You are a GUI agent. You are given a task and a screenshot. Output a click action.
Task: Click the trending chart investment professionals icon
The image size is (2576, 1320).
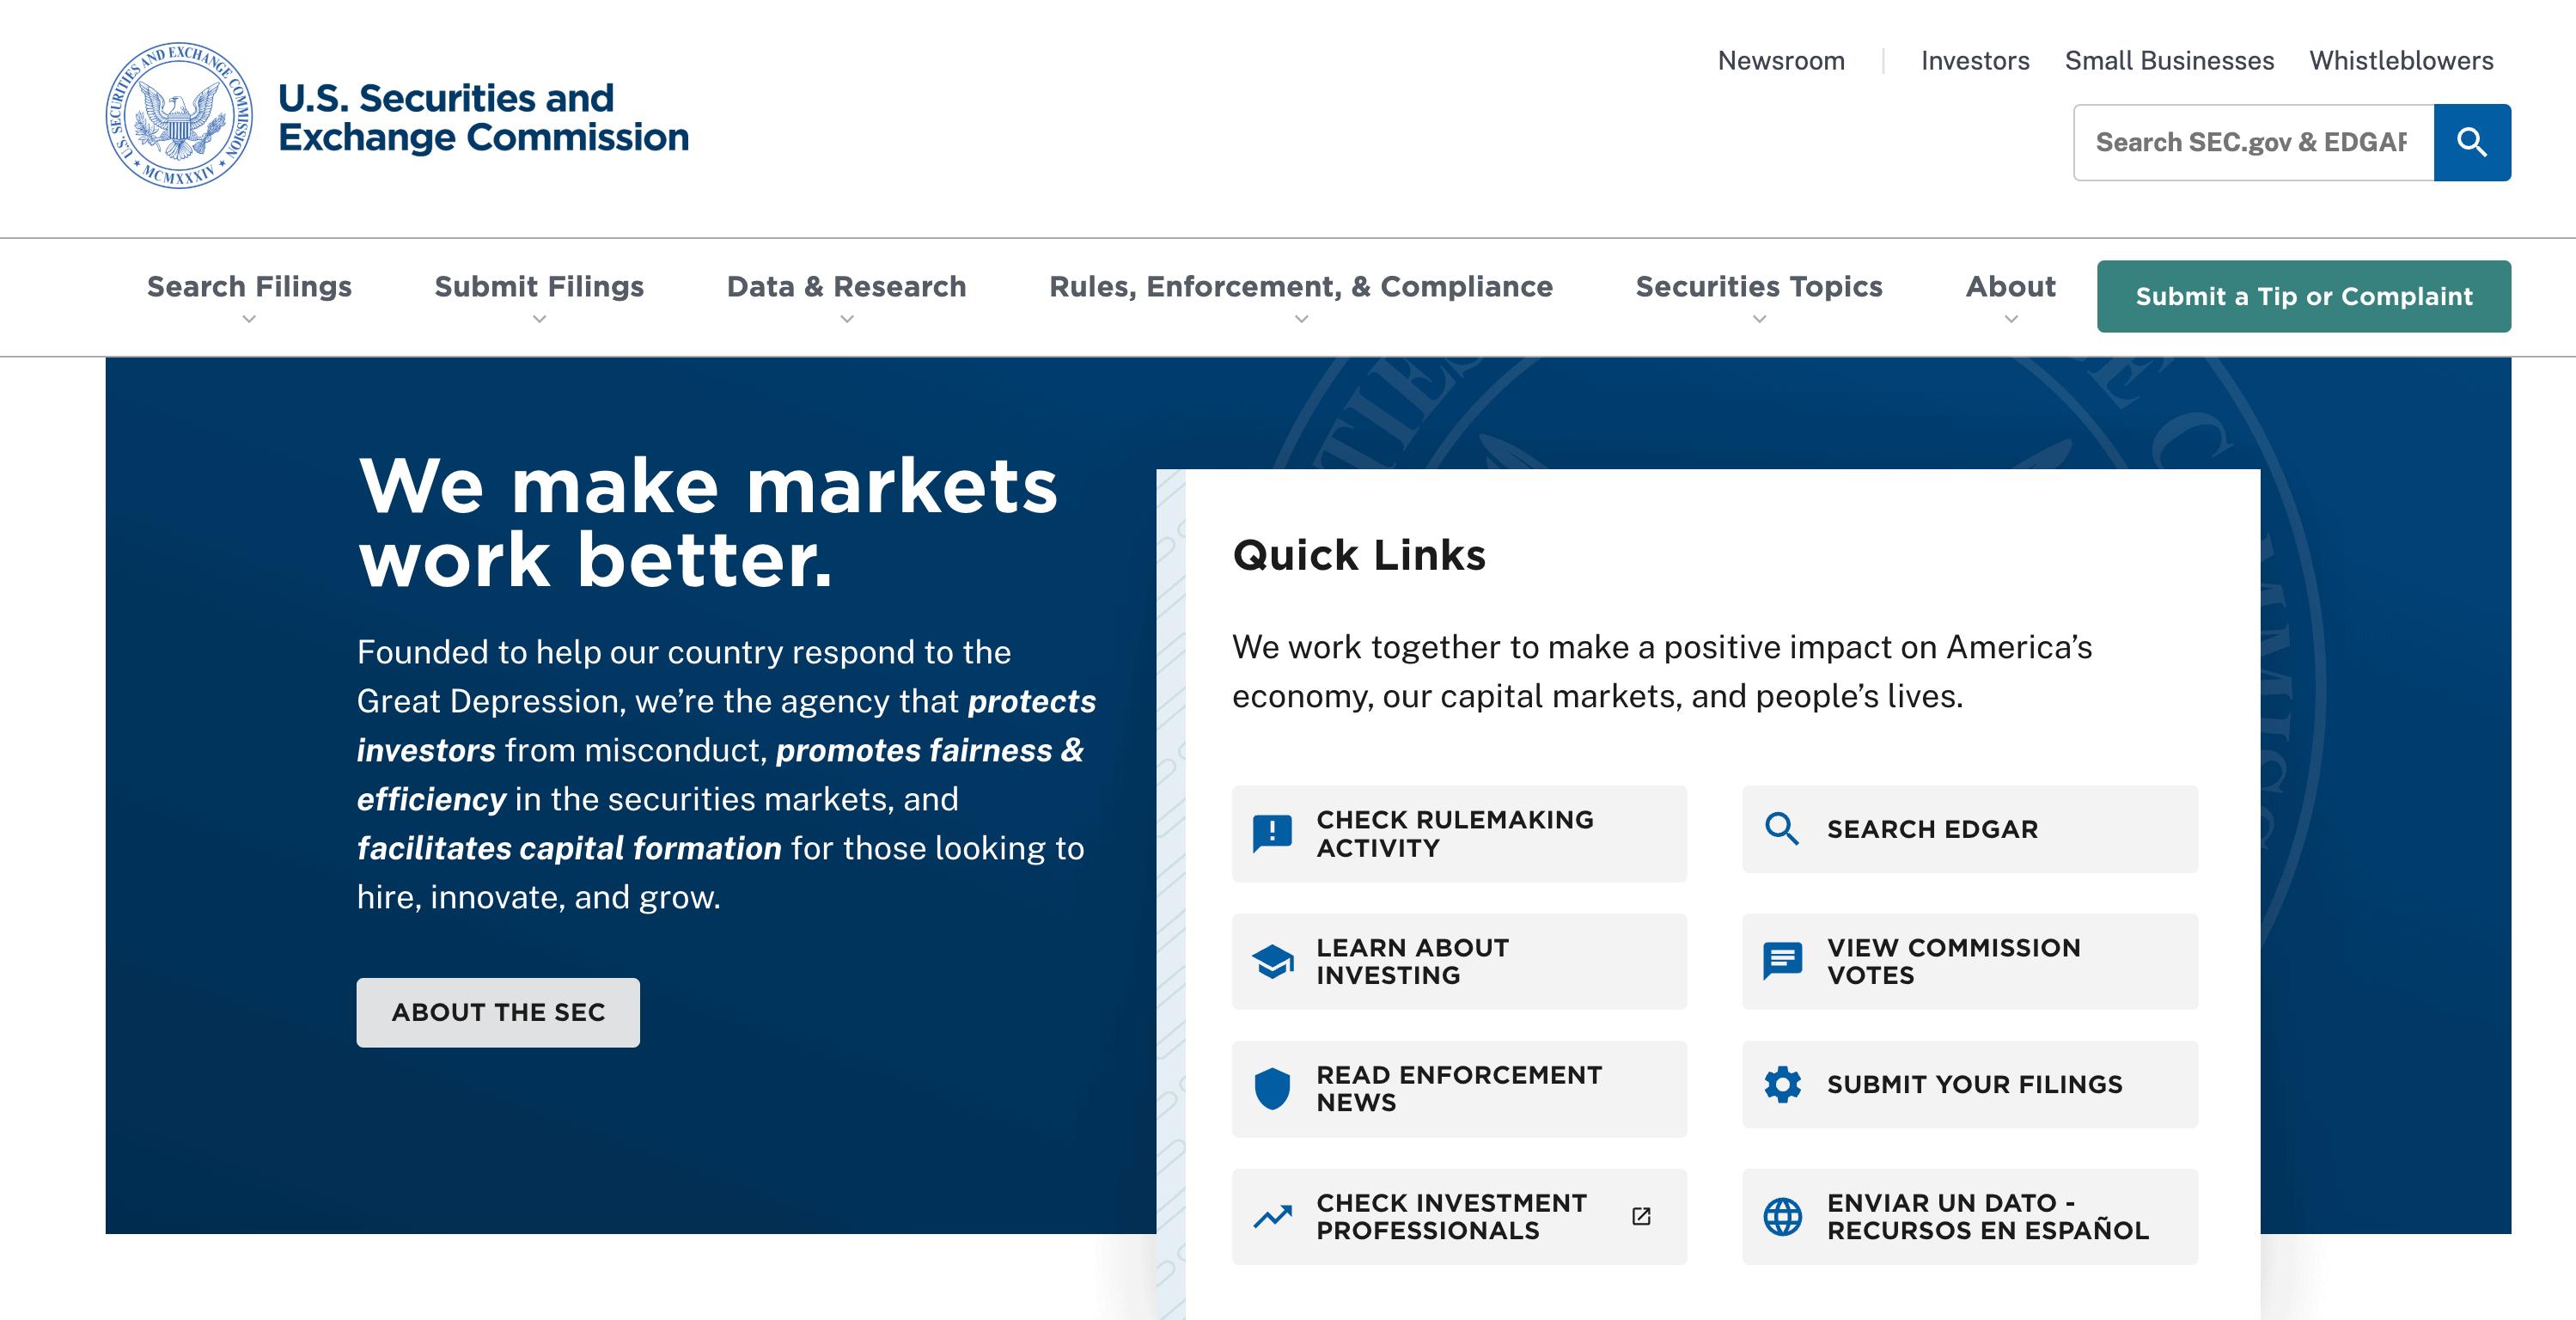pyautogui.click(x=1272, y=1216)
